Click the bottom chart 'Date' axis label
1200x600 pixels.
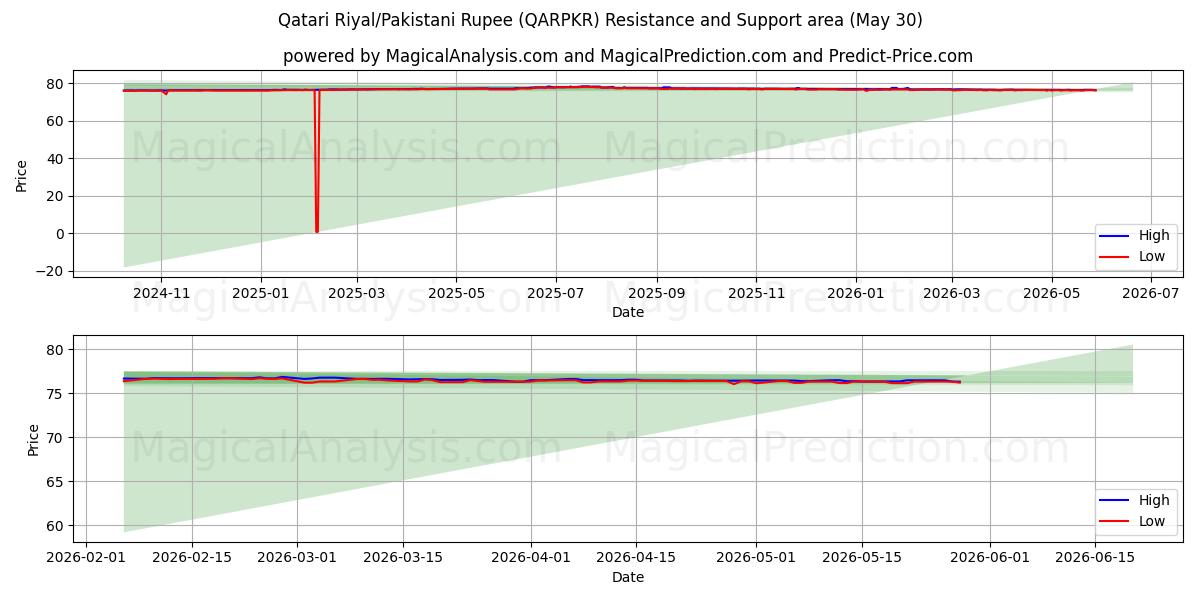coord(628,578)
